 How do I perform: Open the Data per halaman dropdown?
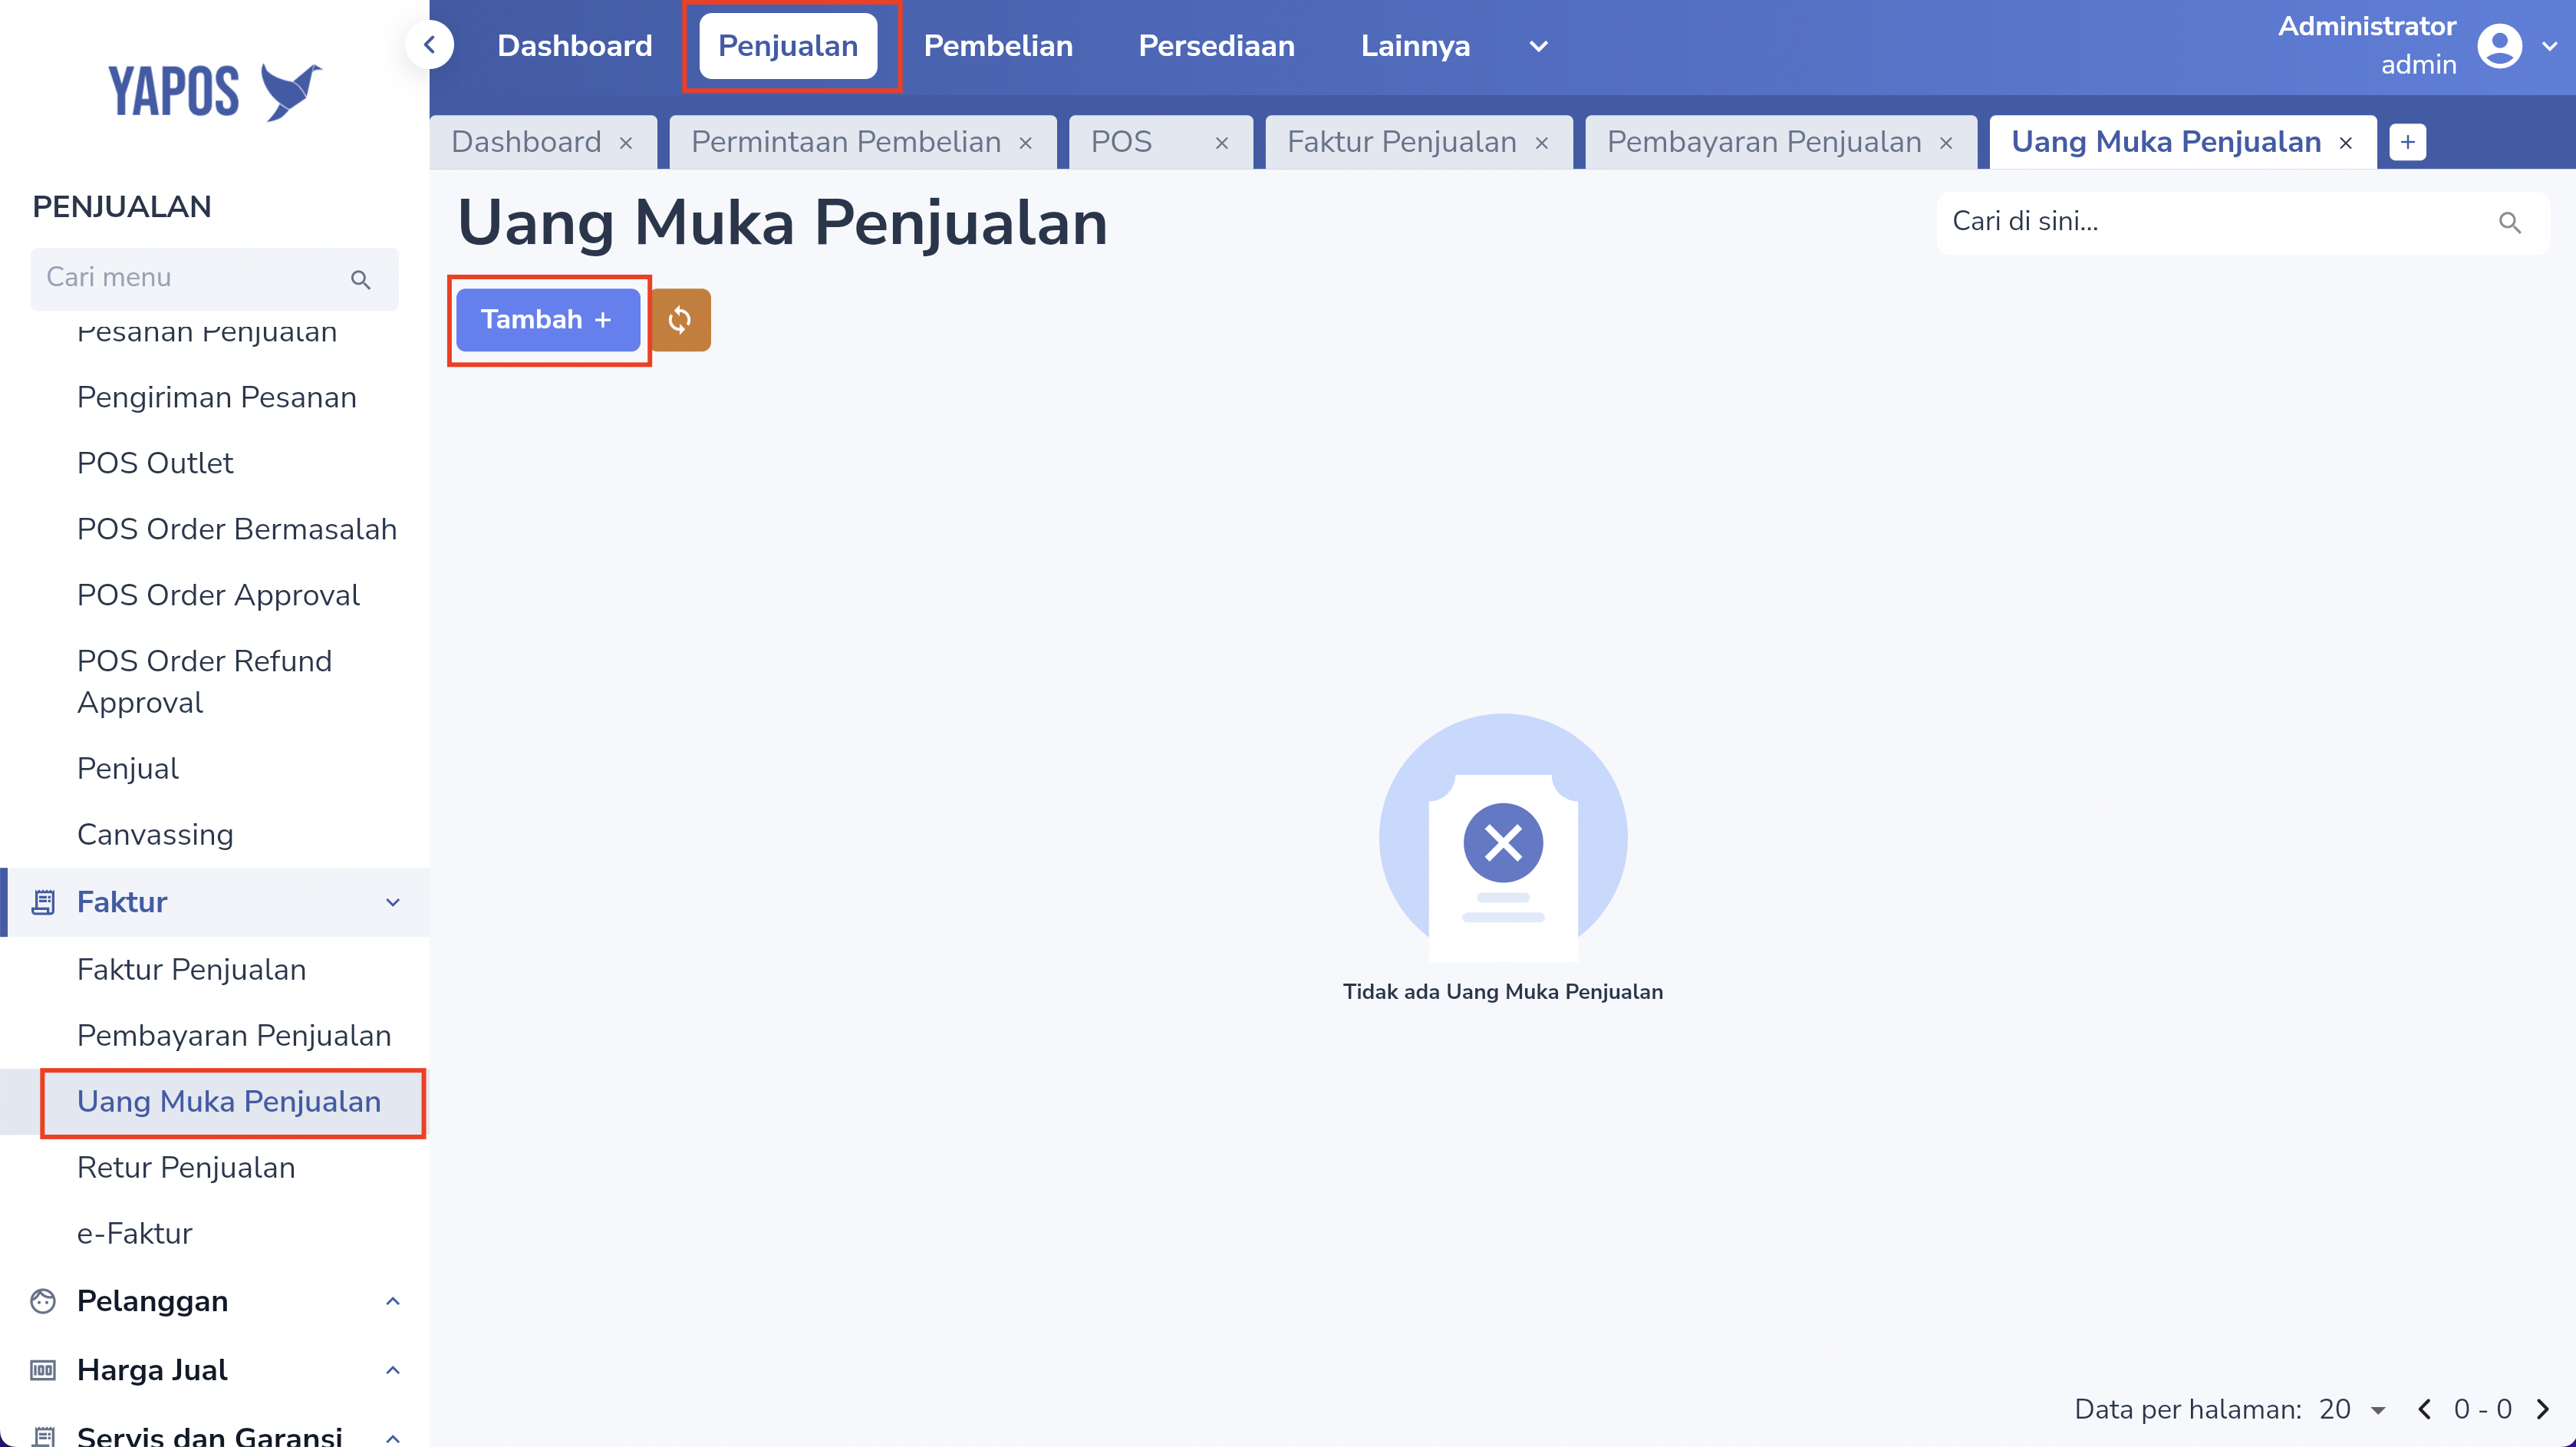(x=2352, y=1409)
